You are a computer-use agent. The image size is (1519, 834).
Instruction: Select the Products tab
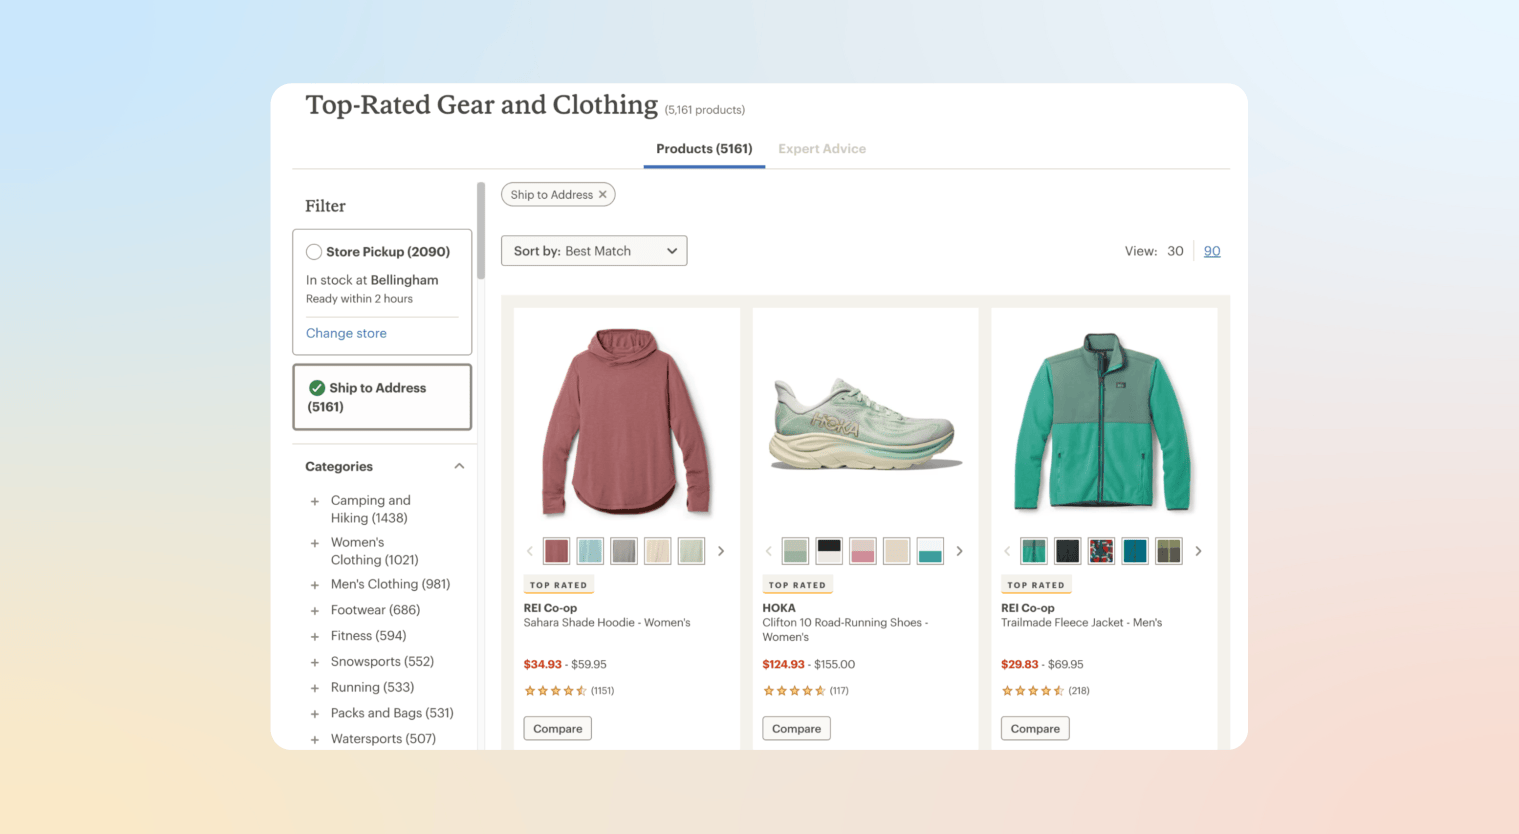pos(703,148)
